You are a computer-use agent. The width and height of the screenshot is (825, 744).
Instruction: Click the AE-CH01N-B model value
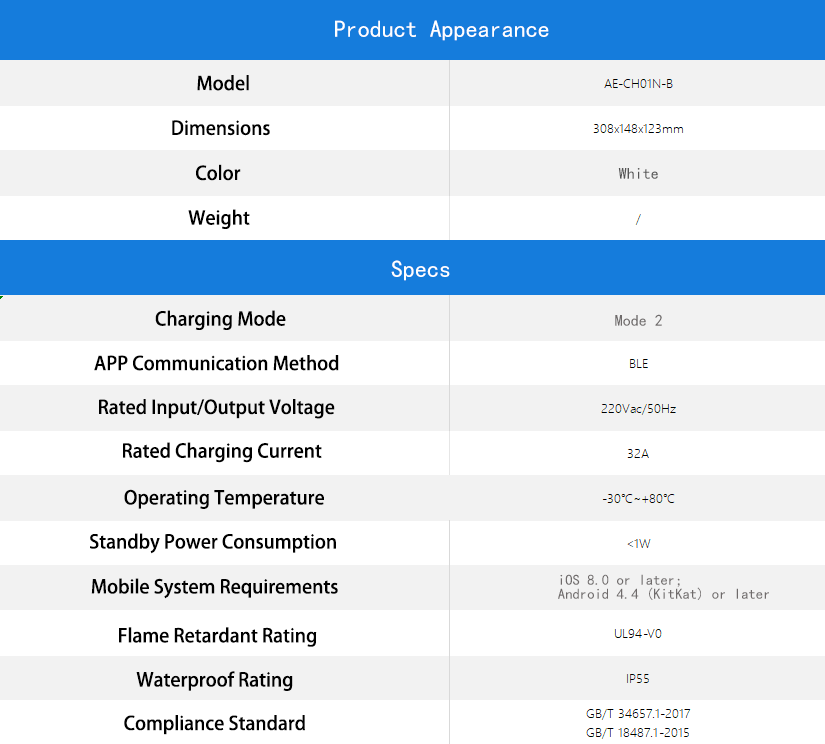pyautogui.click(x=638, y=84)
